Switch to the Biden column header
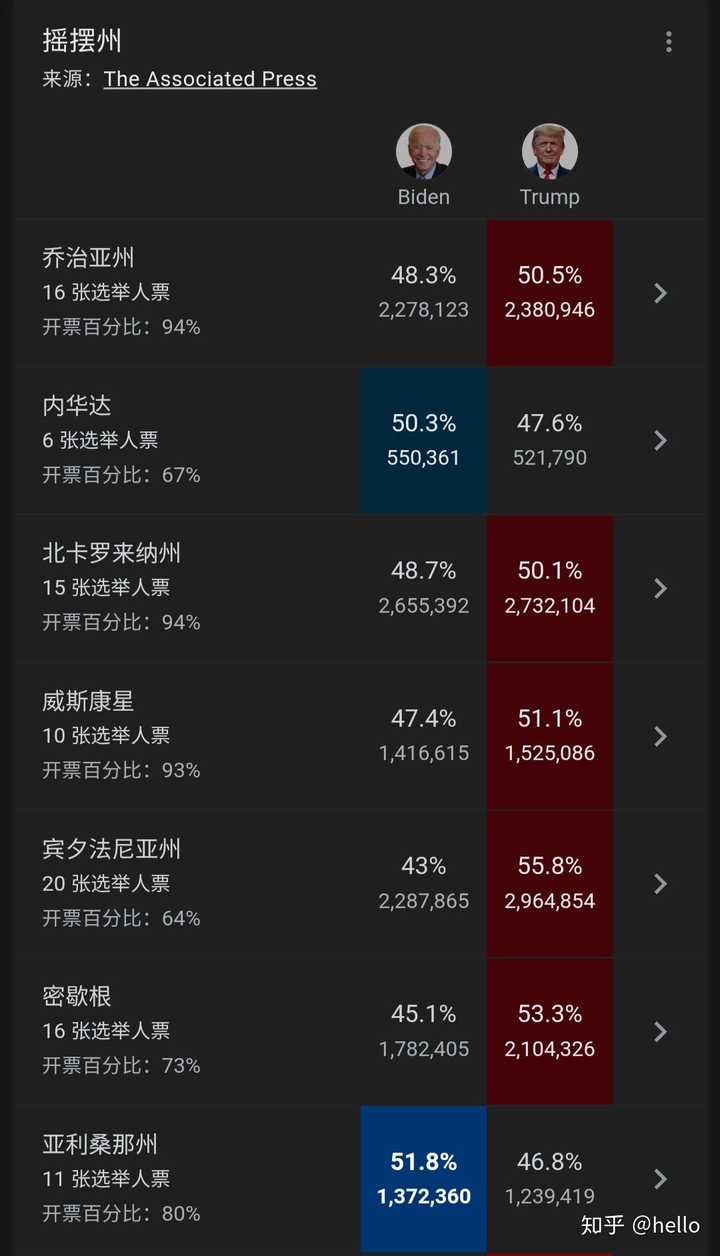720x1256 pixels. point(423,197)
